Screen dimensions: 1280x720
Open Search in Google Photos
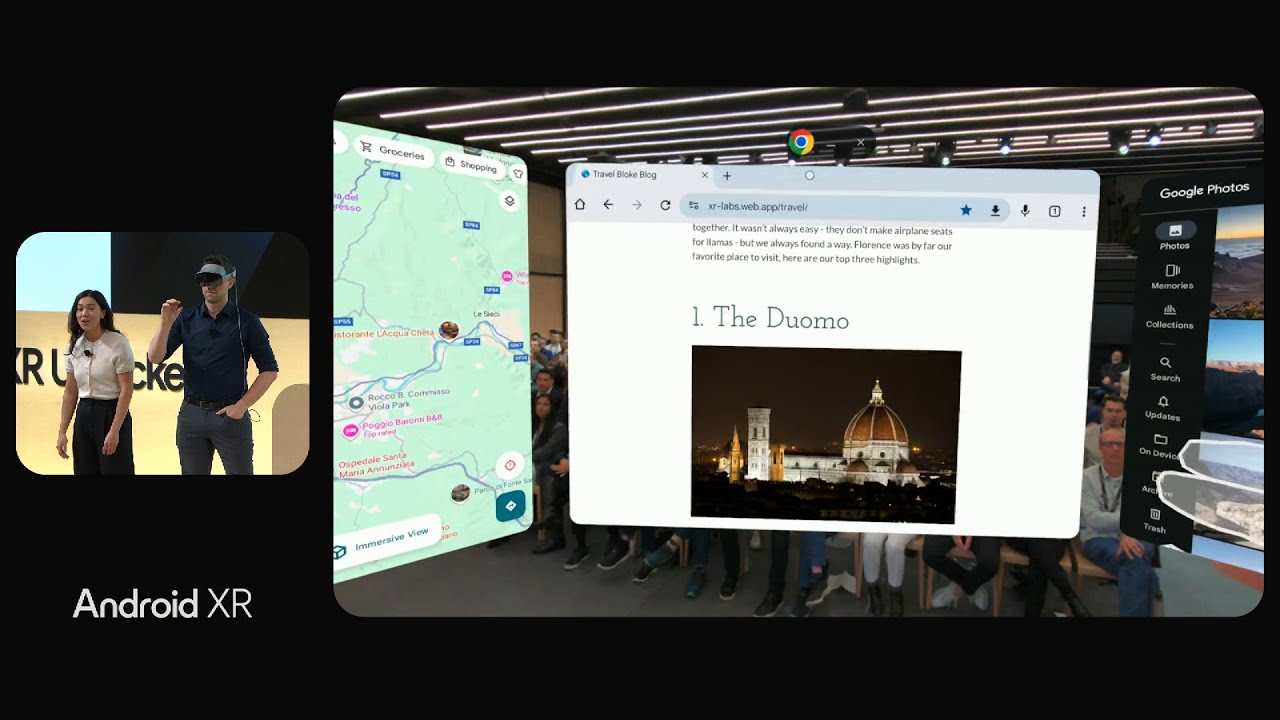pos(1165,369)
